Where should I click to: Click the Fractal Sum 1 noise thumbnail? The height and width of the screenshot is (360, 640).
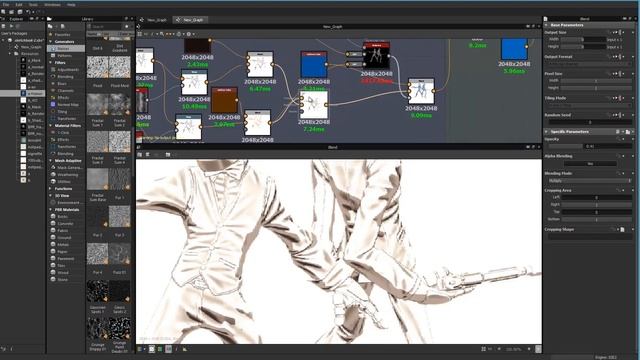[x=98, y=105]
